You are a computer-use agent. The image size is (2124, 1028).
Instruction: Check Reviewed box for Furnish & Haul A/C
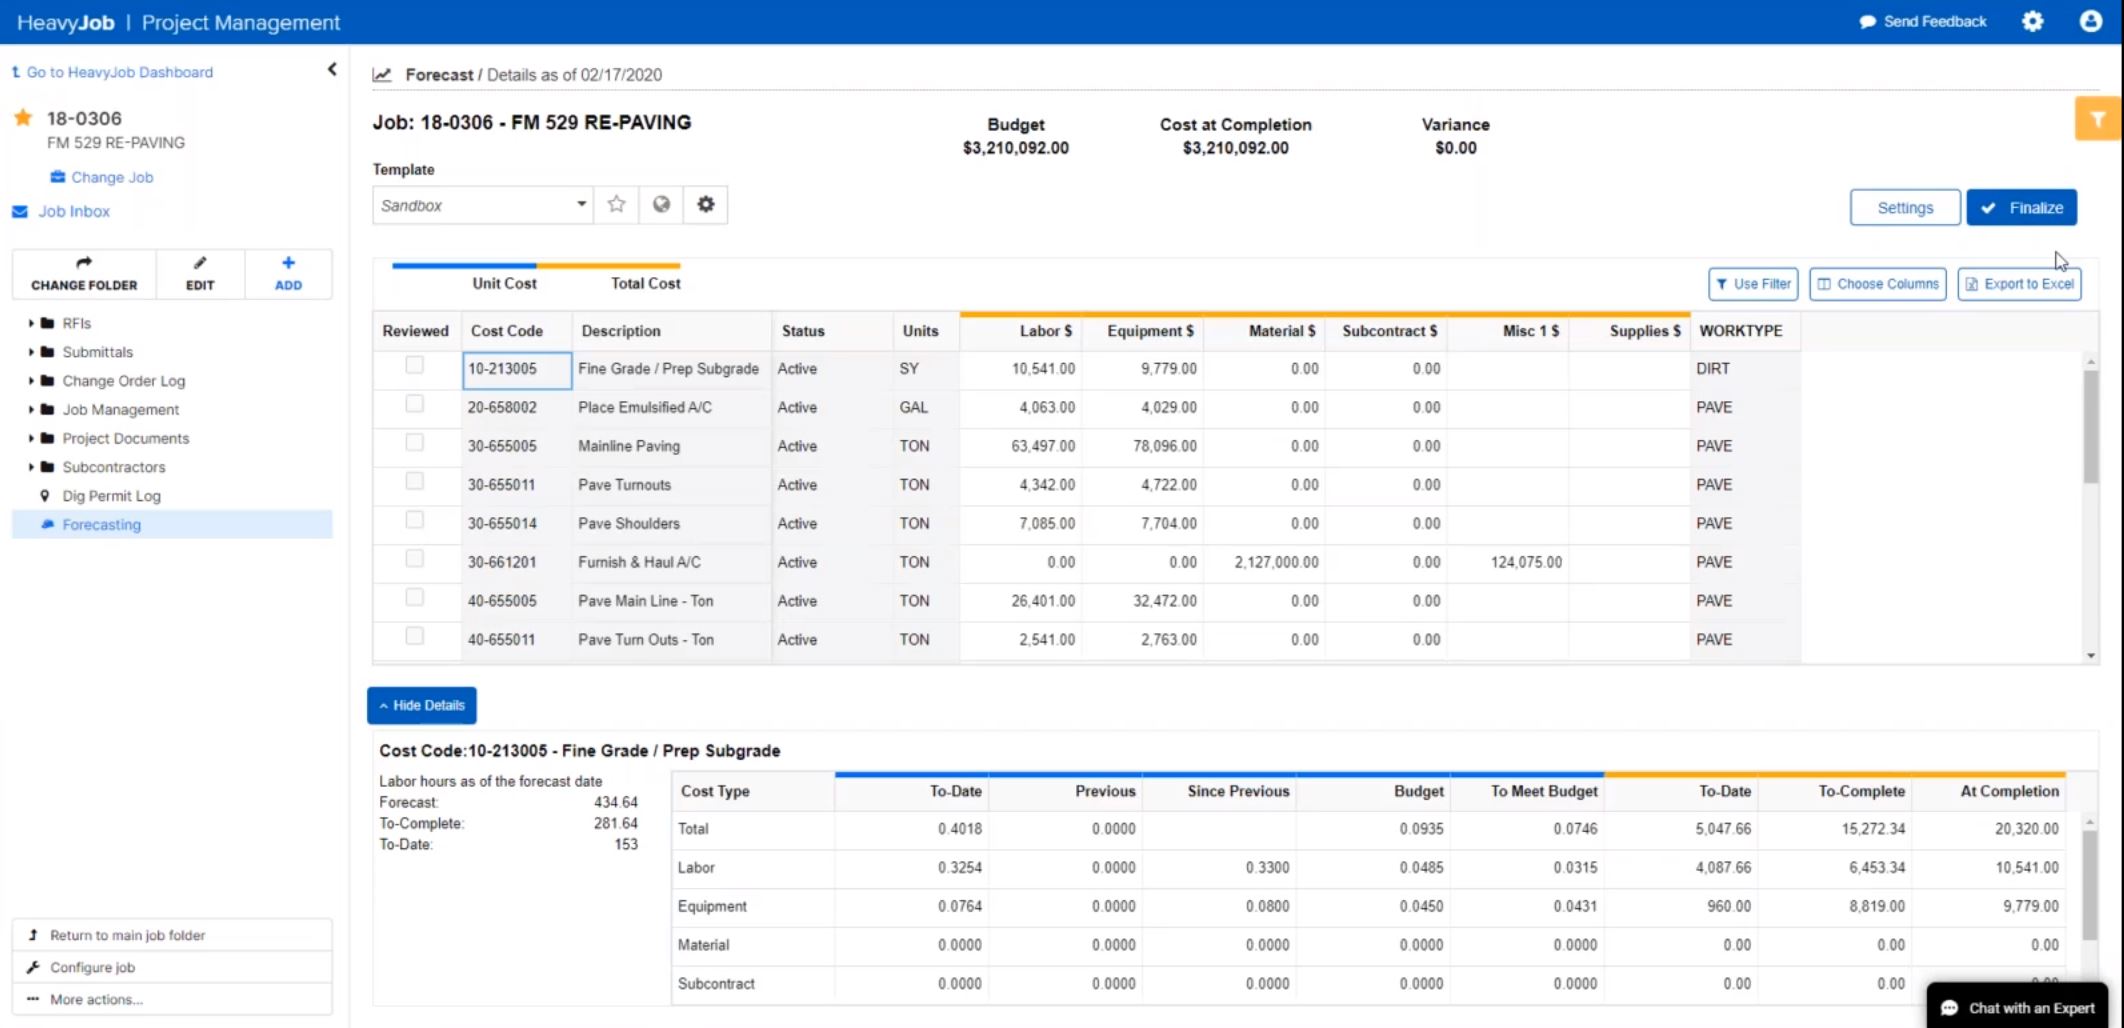415,559
